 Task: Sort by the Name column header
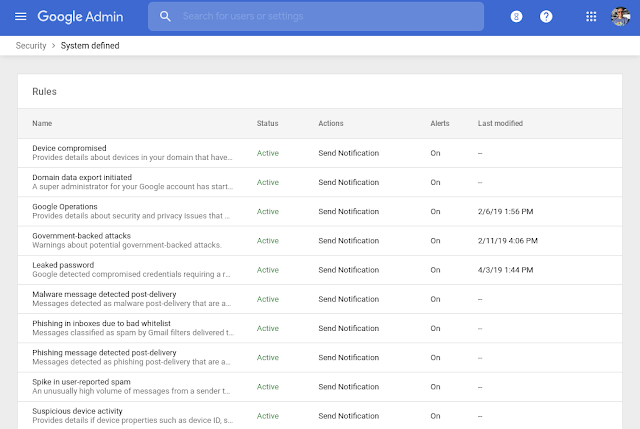tap(42, 123)
